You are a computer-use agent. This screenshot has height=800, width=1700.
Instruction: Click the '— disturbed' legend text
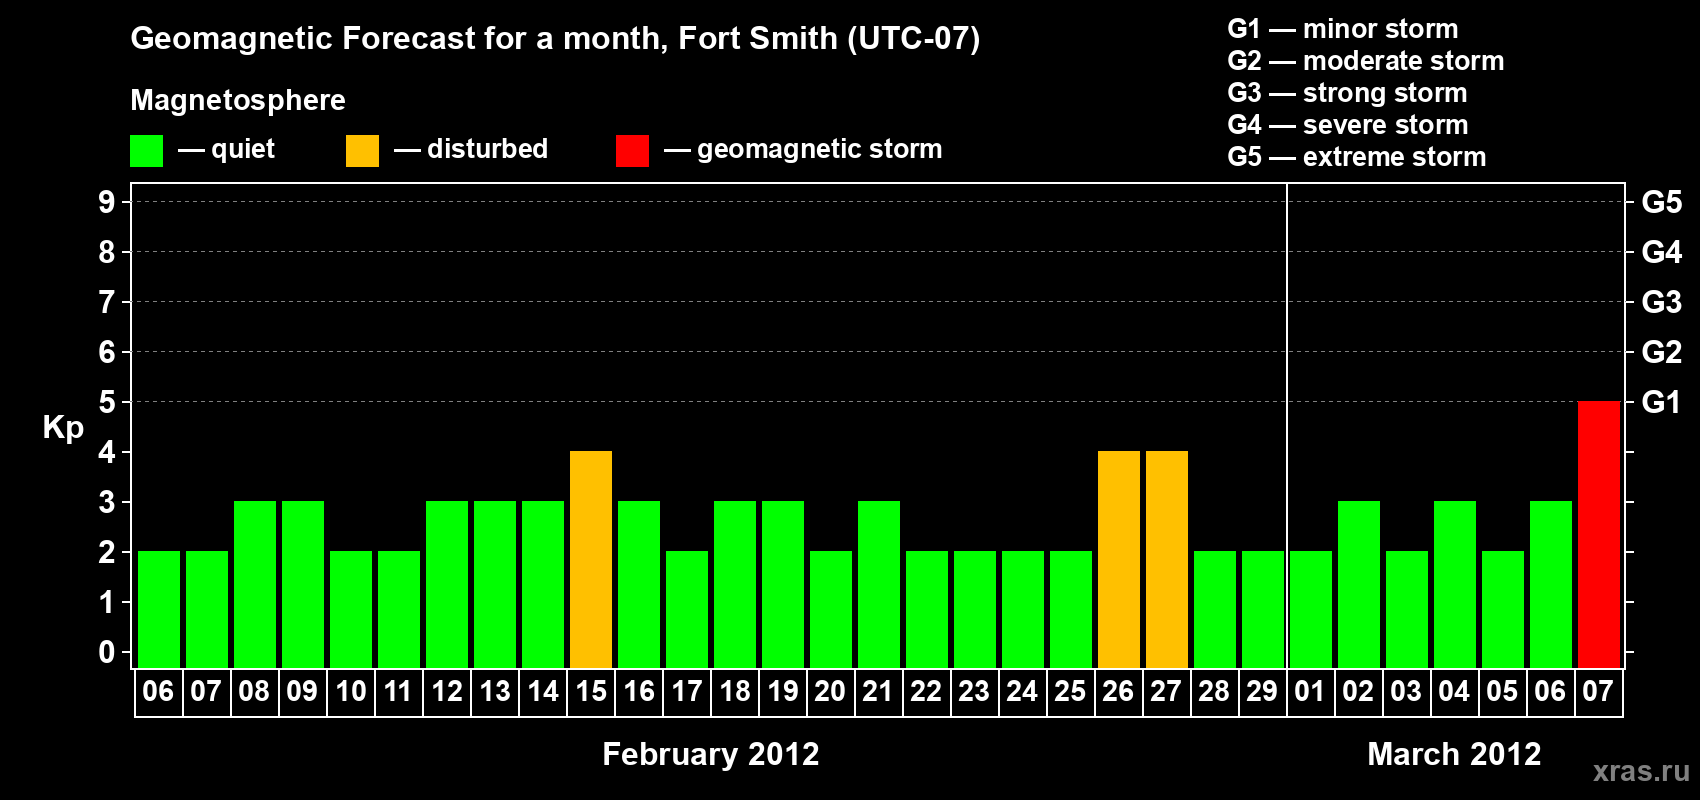point(471,150)
